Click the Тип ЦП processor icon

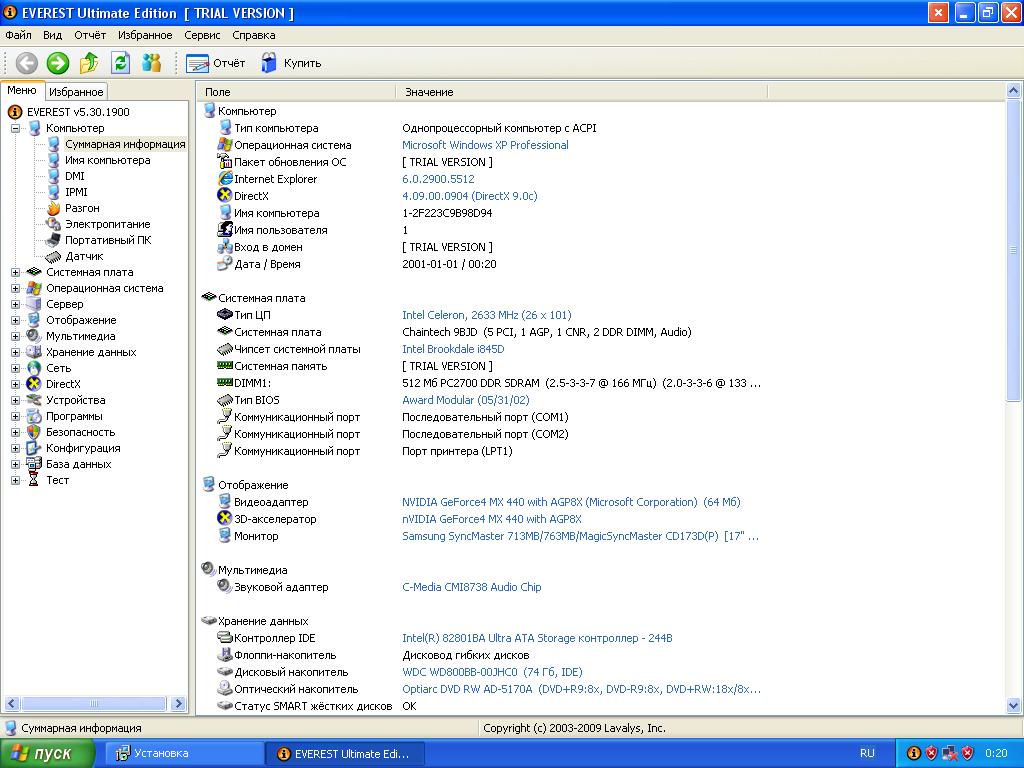225,315
